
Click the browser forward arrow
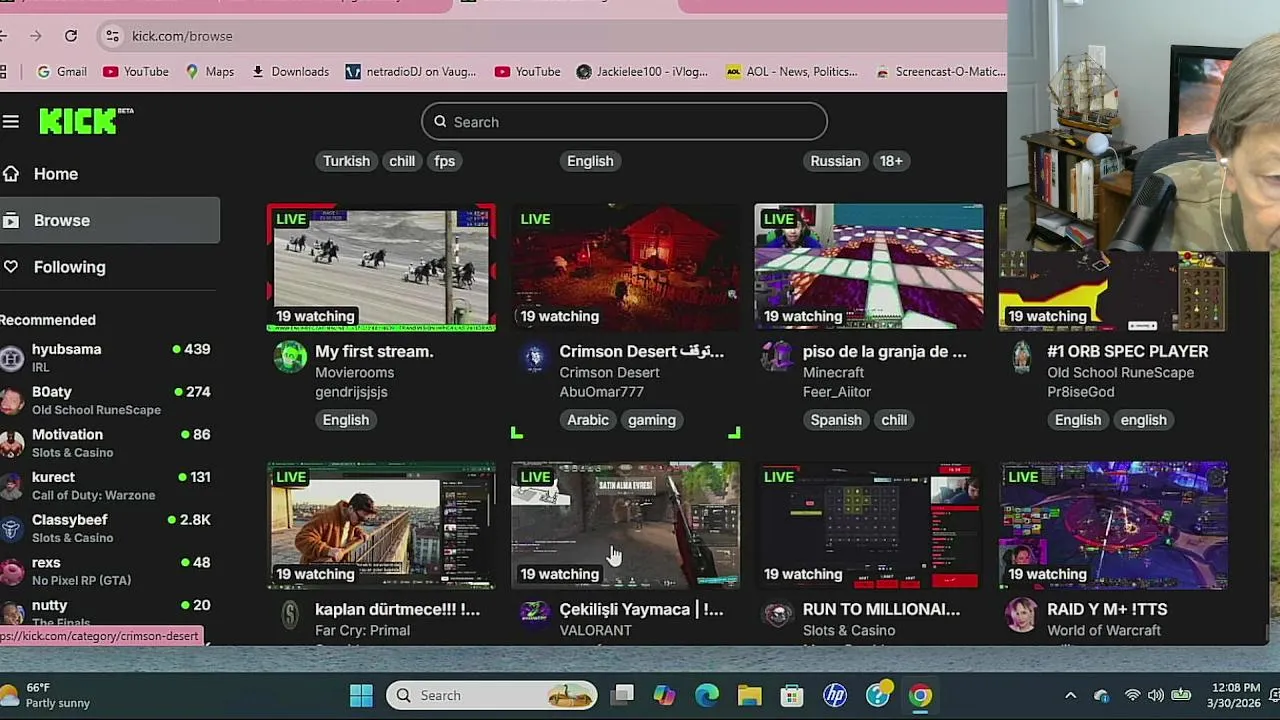click(x=36, y=36)
